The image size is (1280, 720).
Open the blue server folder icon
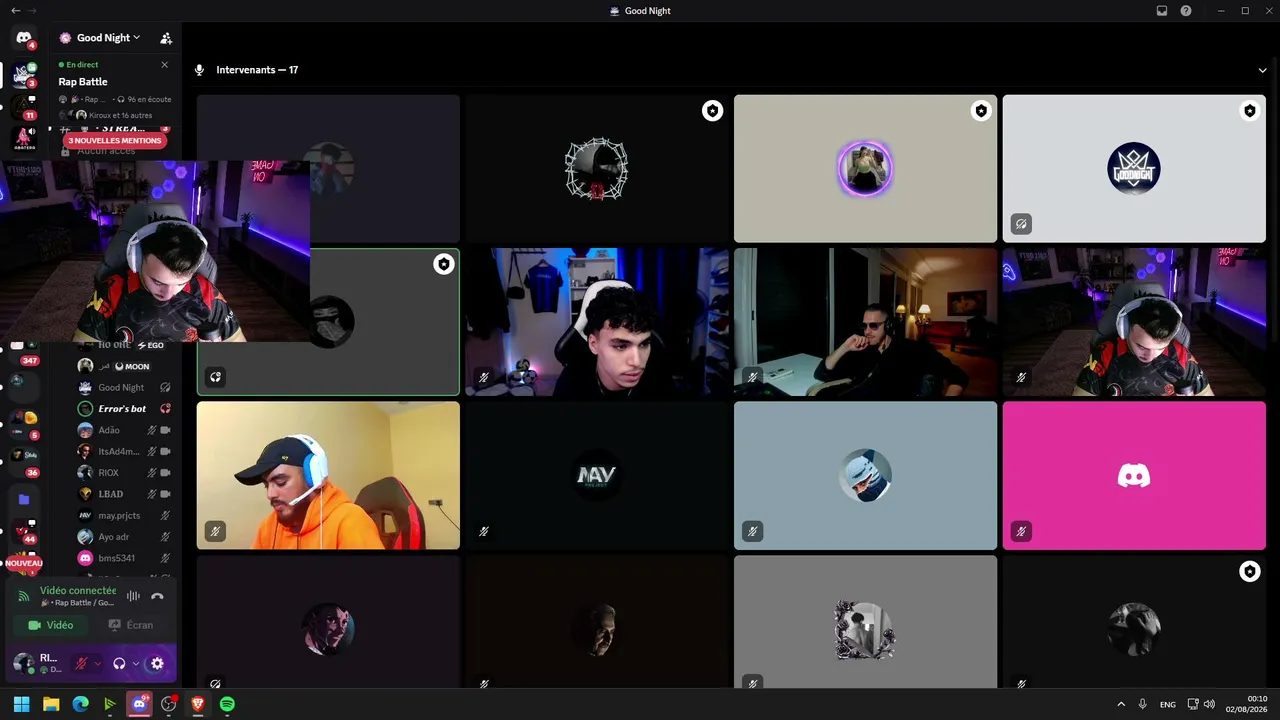point(24,499)
